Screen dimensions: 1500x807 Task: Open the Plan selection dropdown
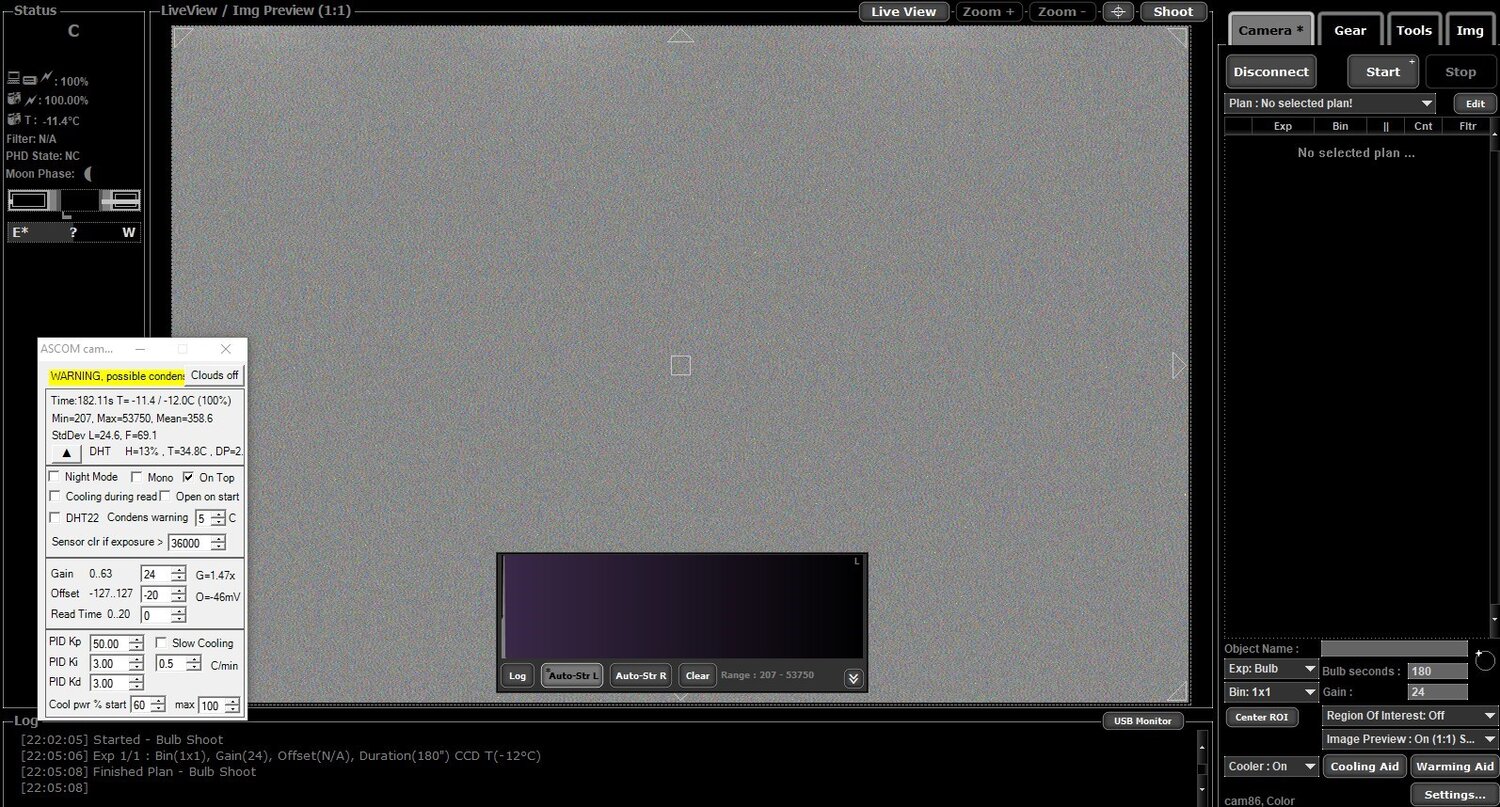pos(1330,103)
